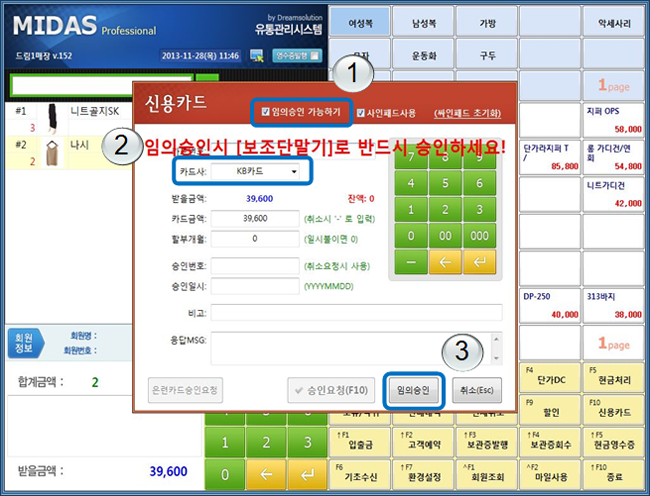650x496 pixels.
Task: Cancel with the 취소(Esc) button
Action: click(477, 390)
